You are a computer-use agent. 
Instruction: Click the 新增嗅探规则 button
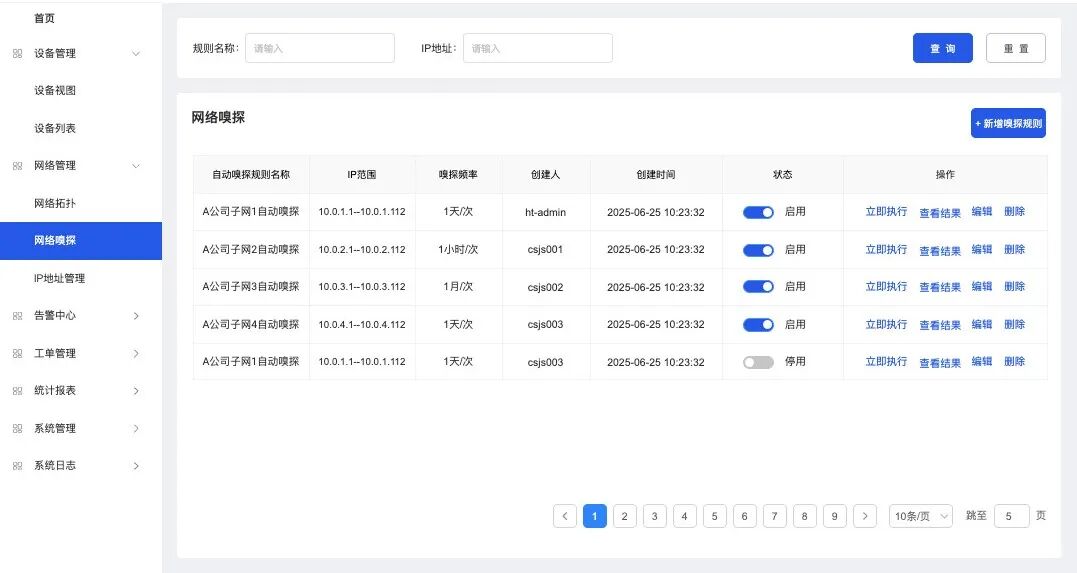coord(1008,123)
